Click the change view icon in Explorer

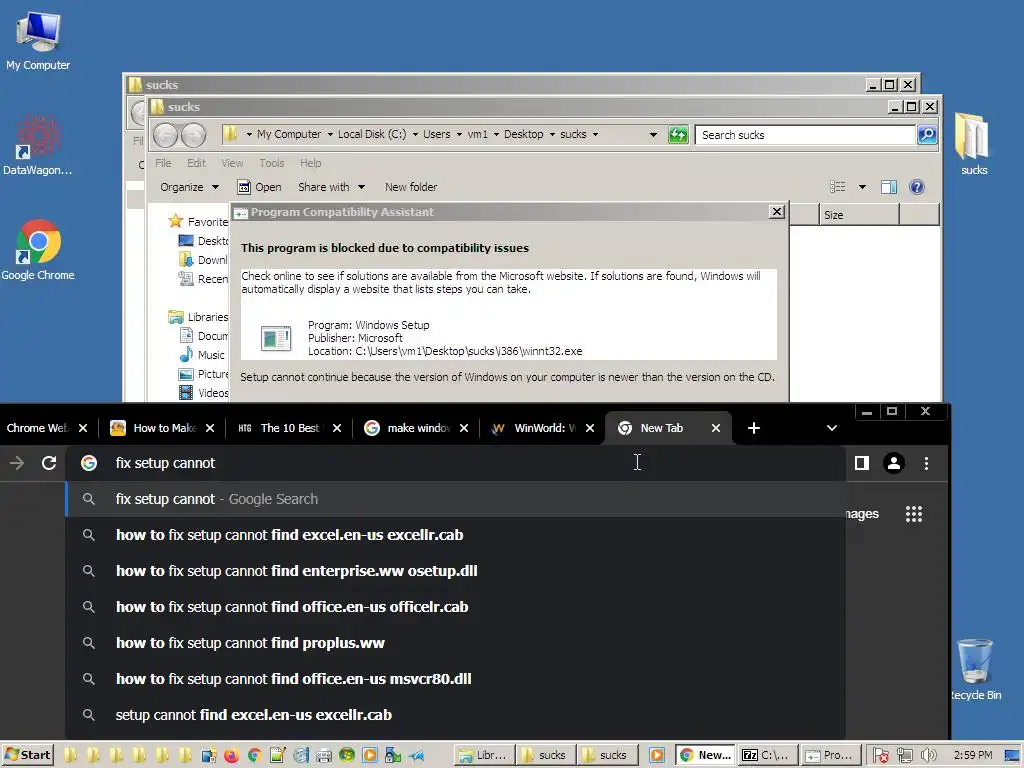click(x=838, y=187)
